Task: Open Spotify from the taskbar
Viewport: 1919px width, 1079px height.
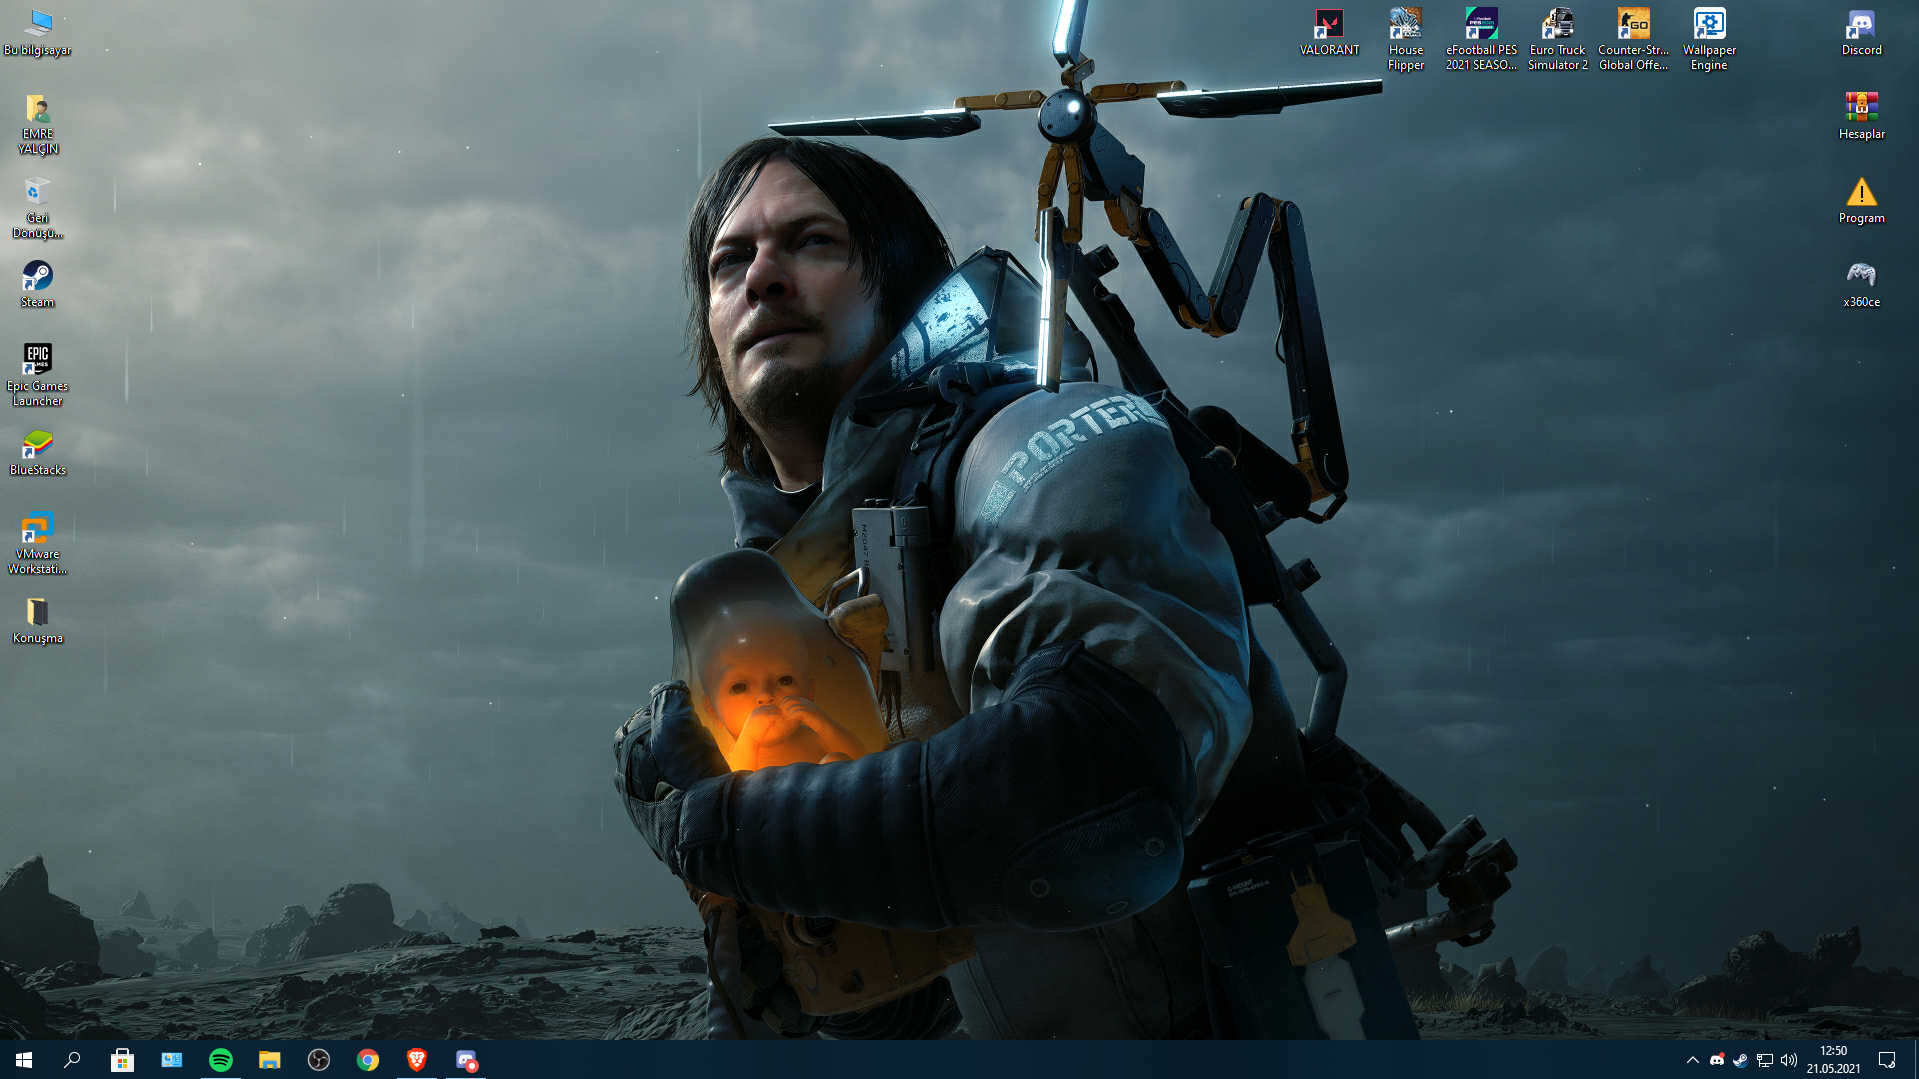Action: tap(220, 1060)
